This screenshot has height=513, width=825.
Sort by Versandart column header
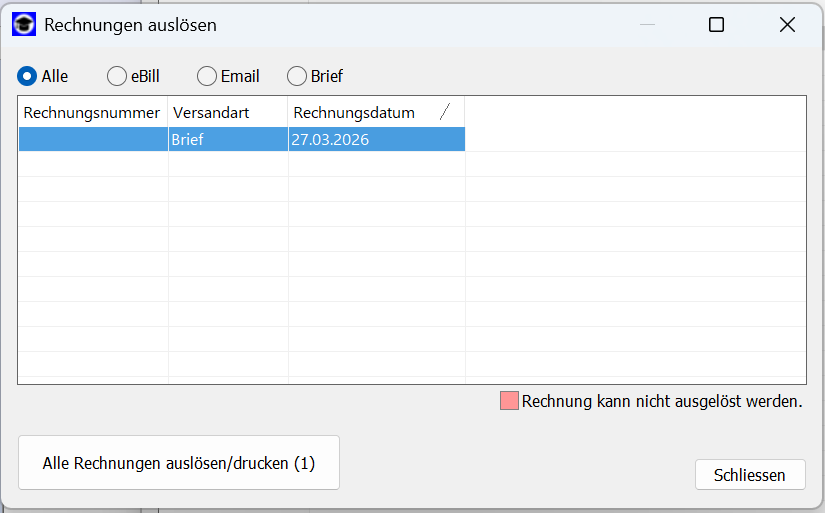[228, 113]
